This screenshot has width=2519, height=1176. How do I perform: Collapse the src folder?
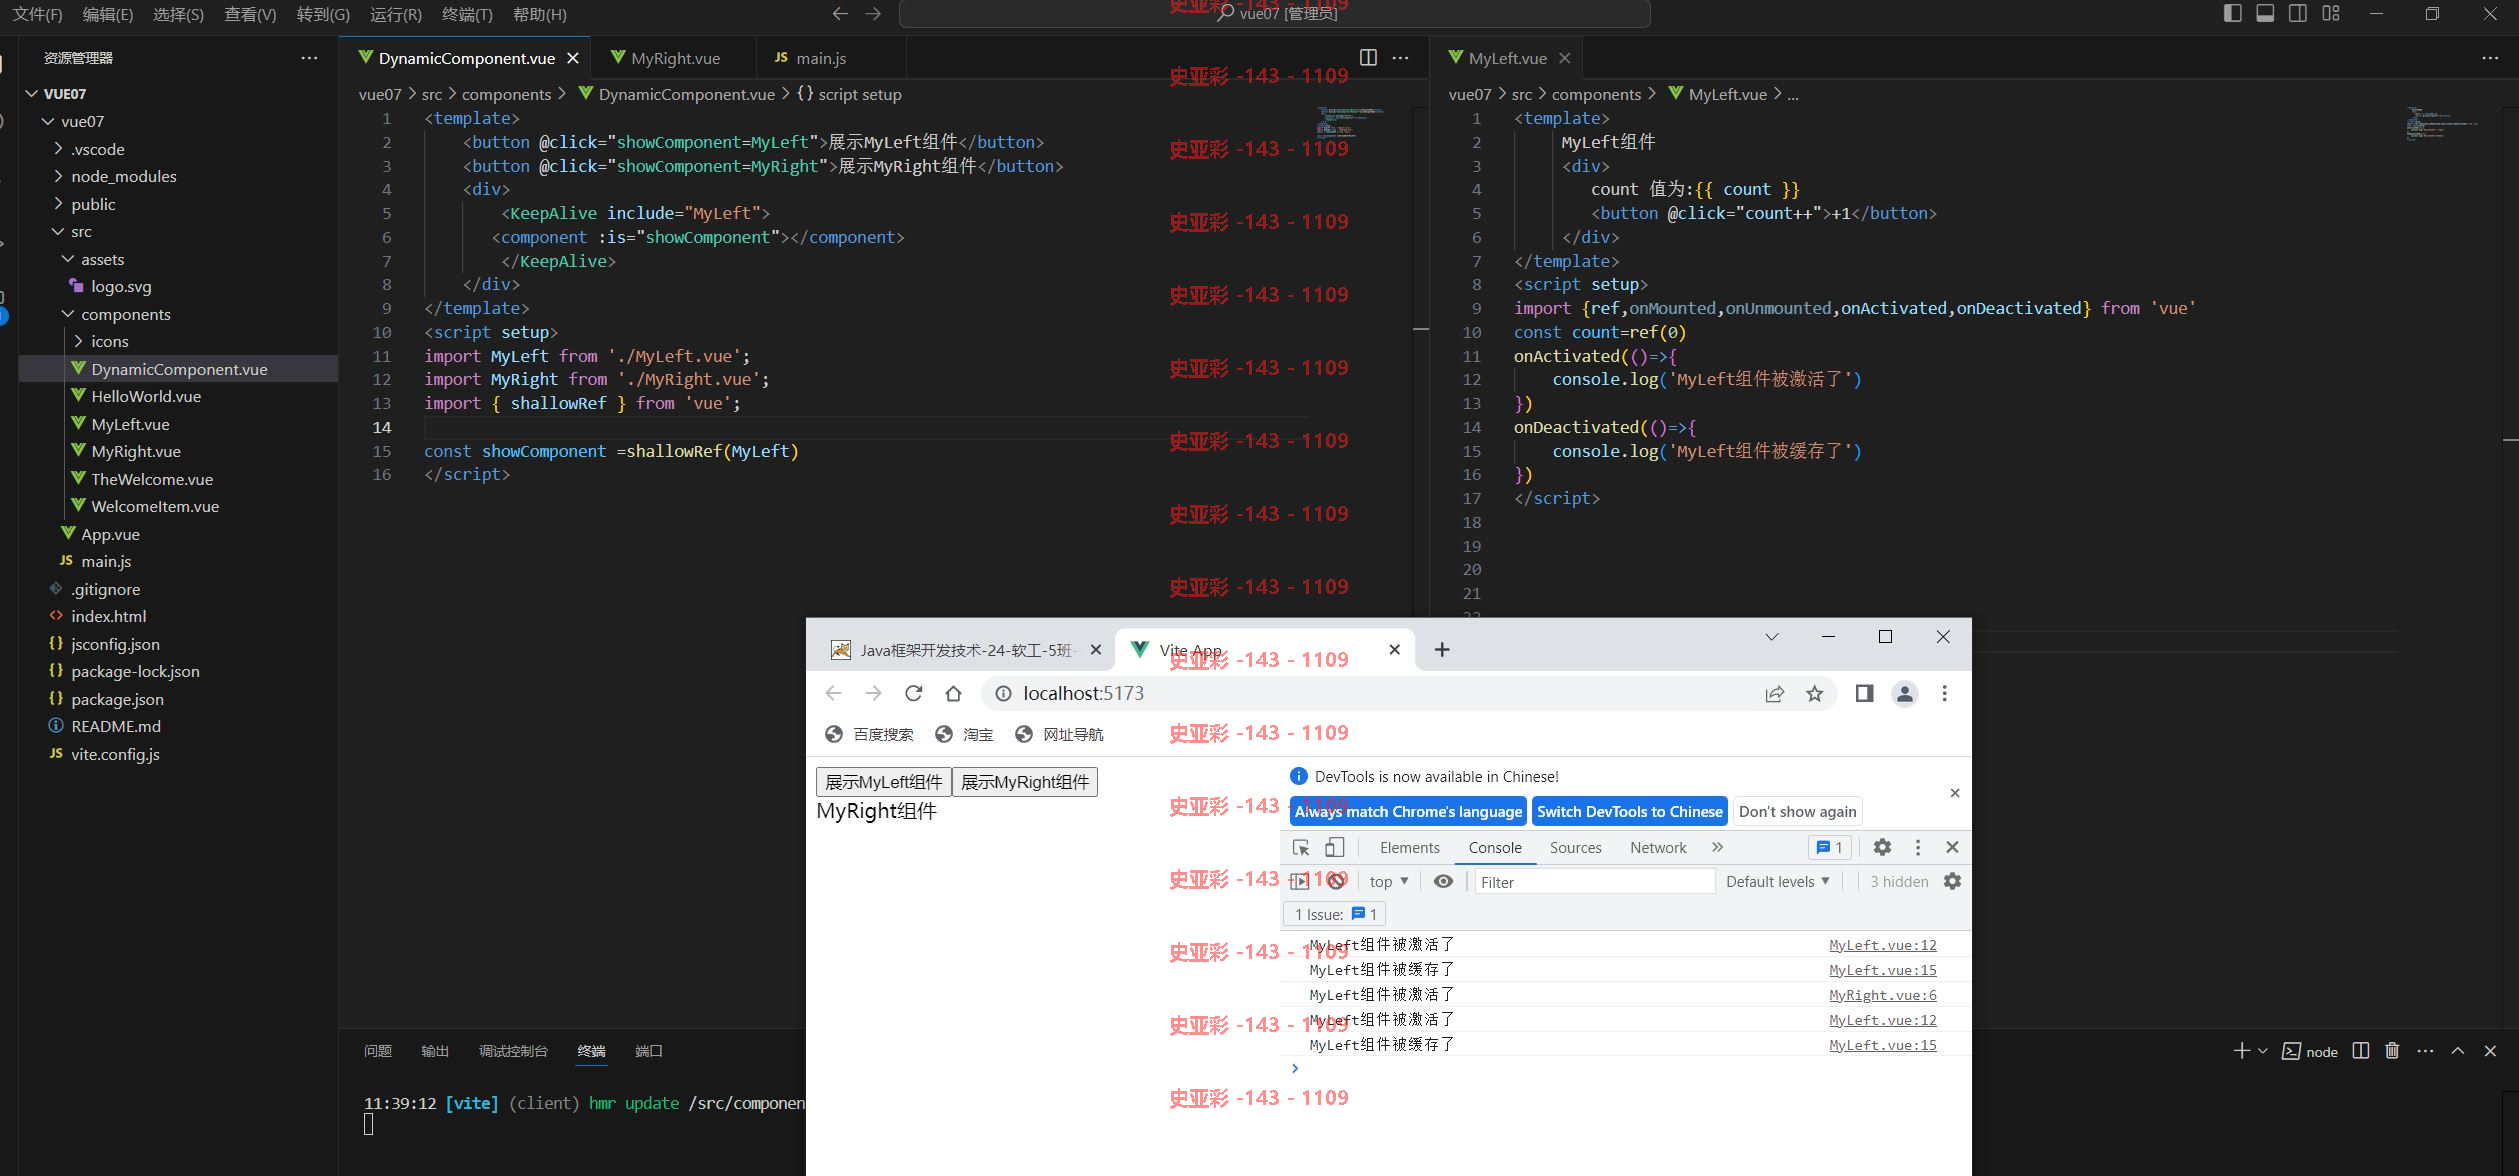58,231
